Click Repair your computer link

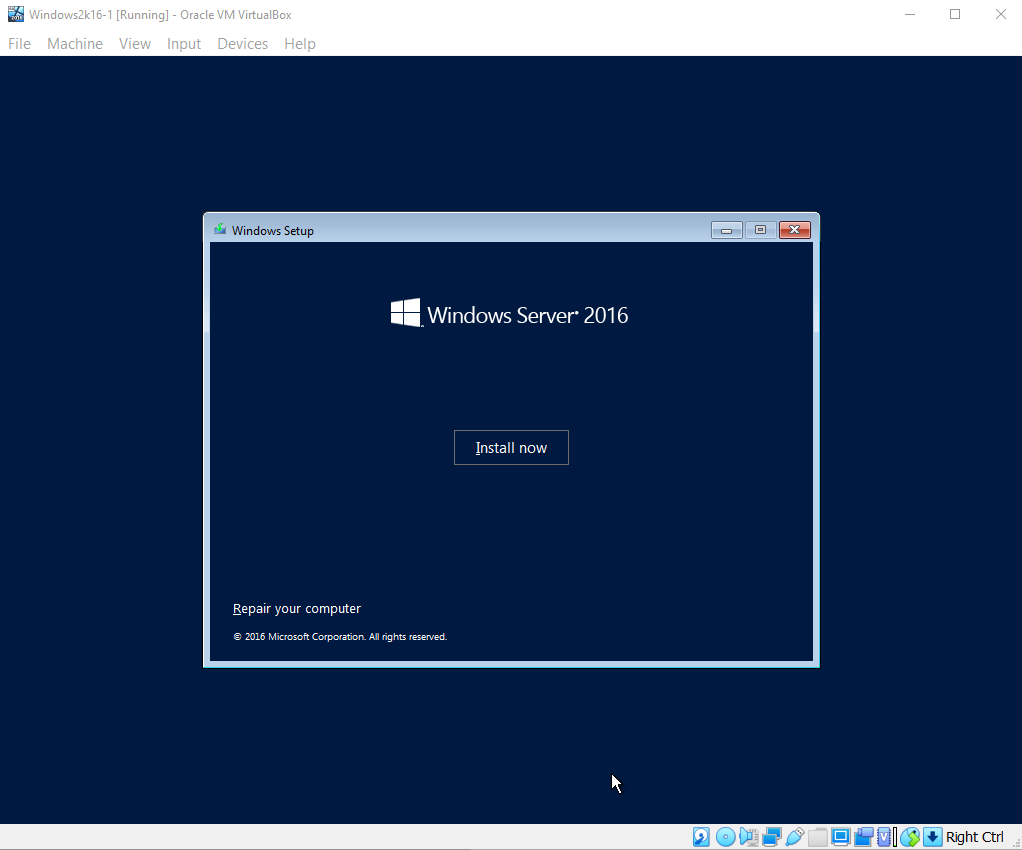[297, 609]
